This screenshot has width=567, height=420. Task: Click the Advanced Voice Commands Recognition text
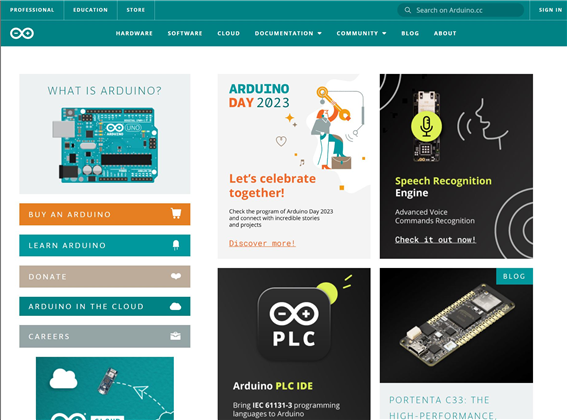[x=435, y=216]
